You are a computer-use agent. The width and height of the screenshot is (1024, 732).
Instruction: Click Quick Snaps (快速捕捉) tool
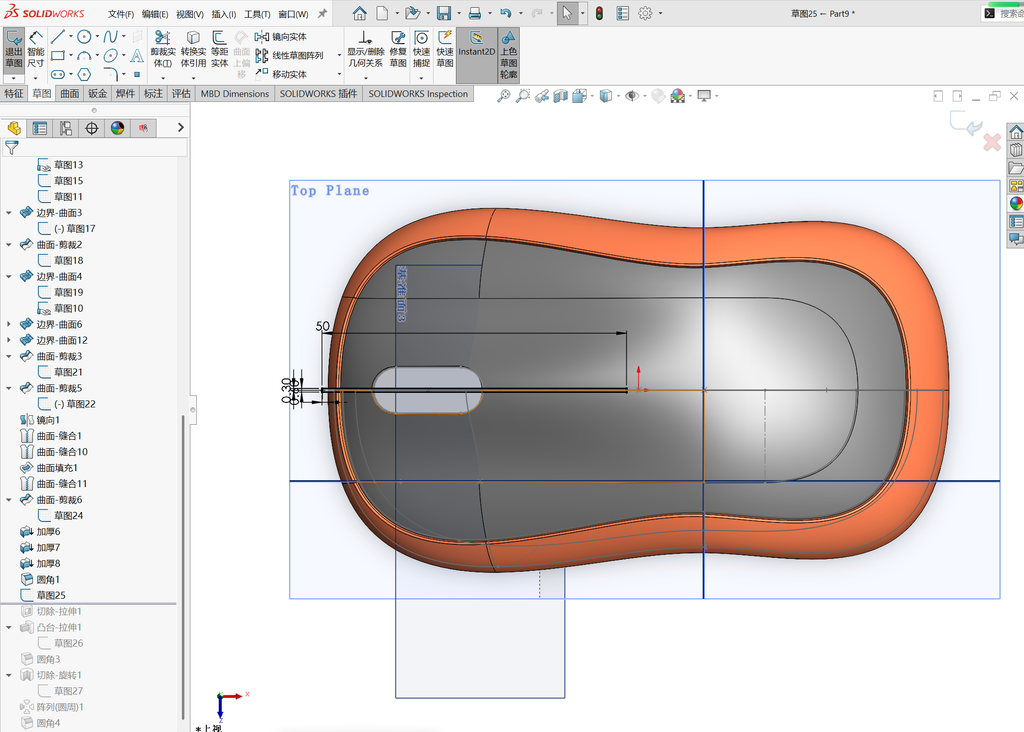pos(421,50)
